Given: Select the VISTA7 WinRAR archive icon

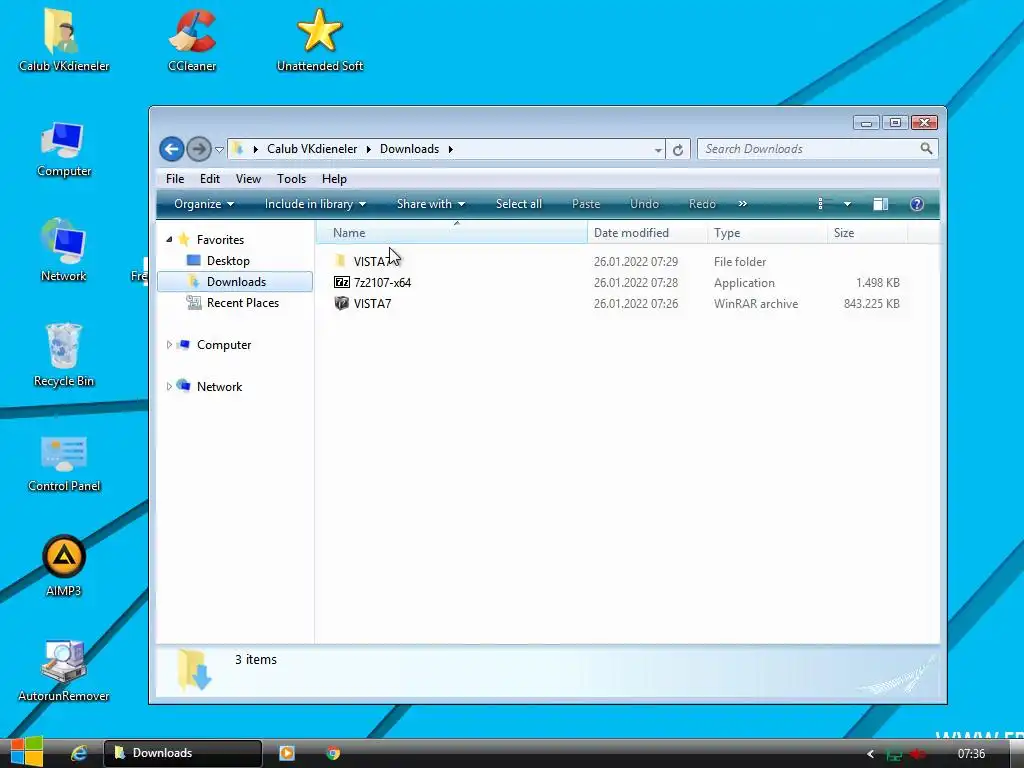Looking at the screenshot, I should pos(342,303).
